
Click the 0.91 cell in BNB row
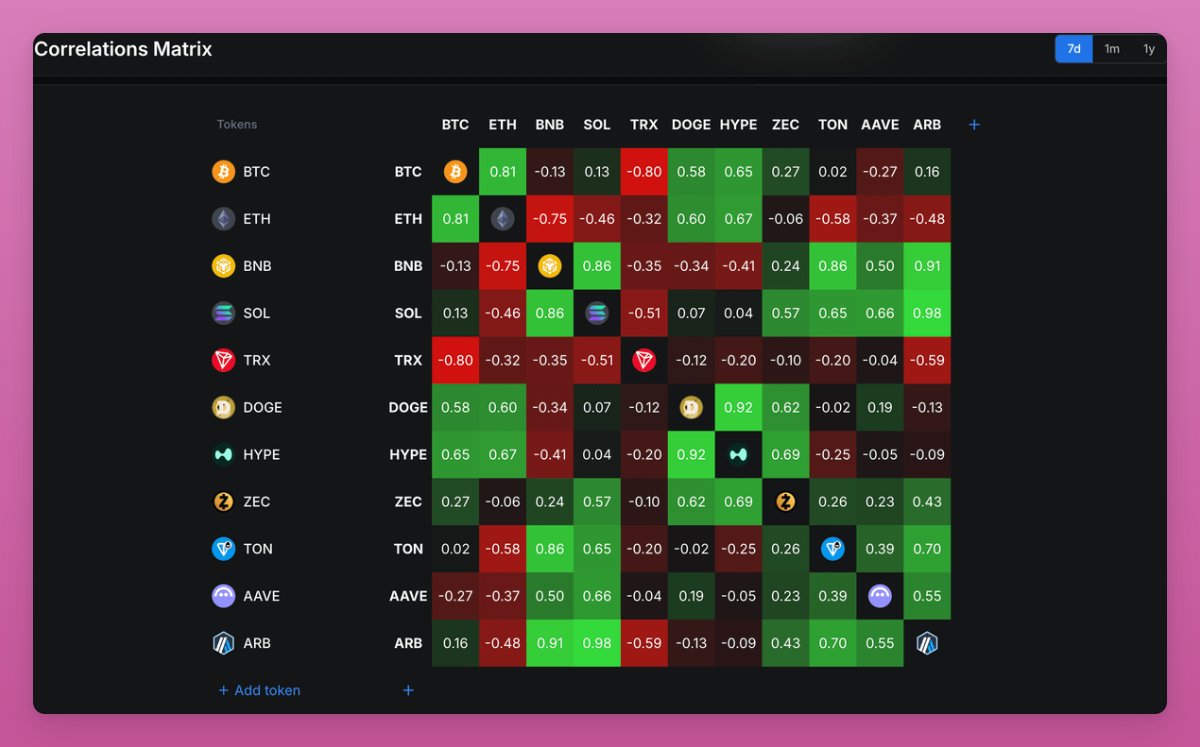point(927,266)
